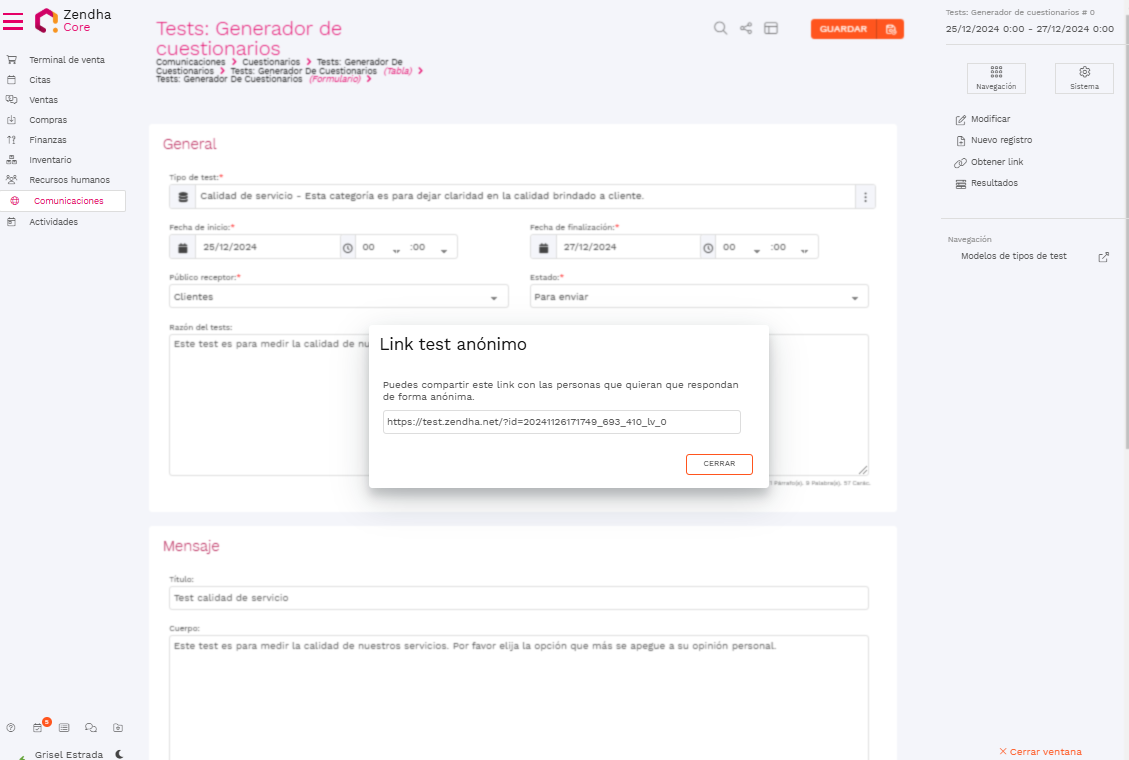Click the Obtener link option
1129x760 pixels.
(996, 162)
